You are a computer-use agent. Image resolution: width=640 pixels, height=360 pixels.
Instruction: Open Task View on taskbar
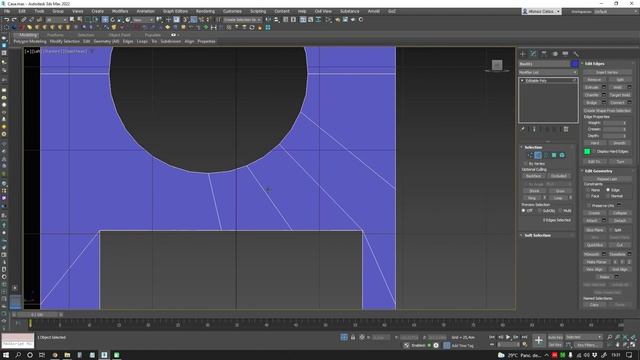[42, 355]
